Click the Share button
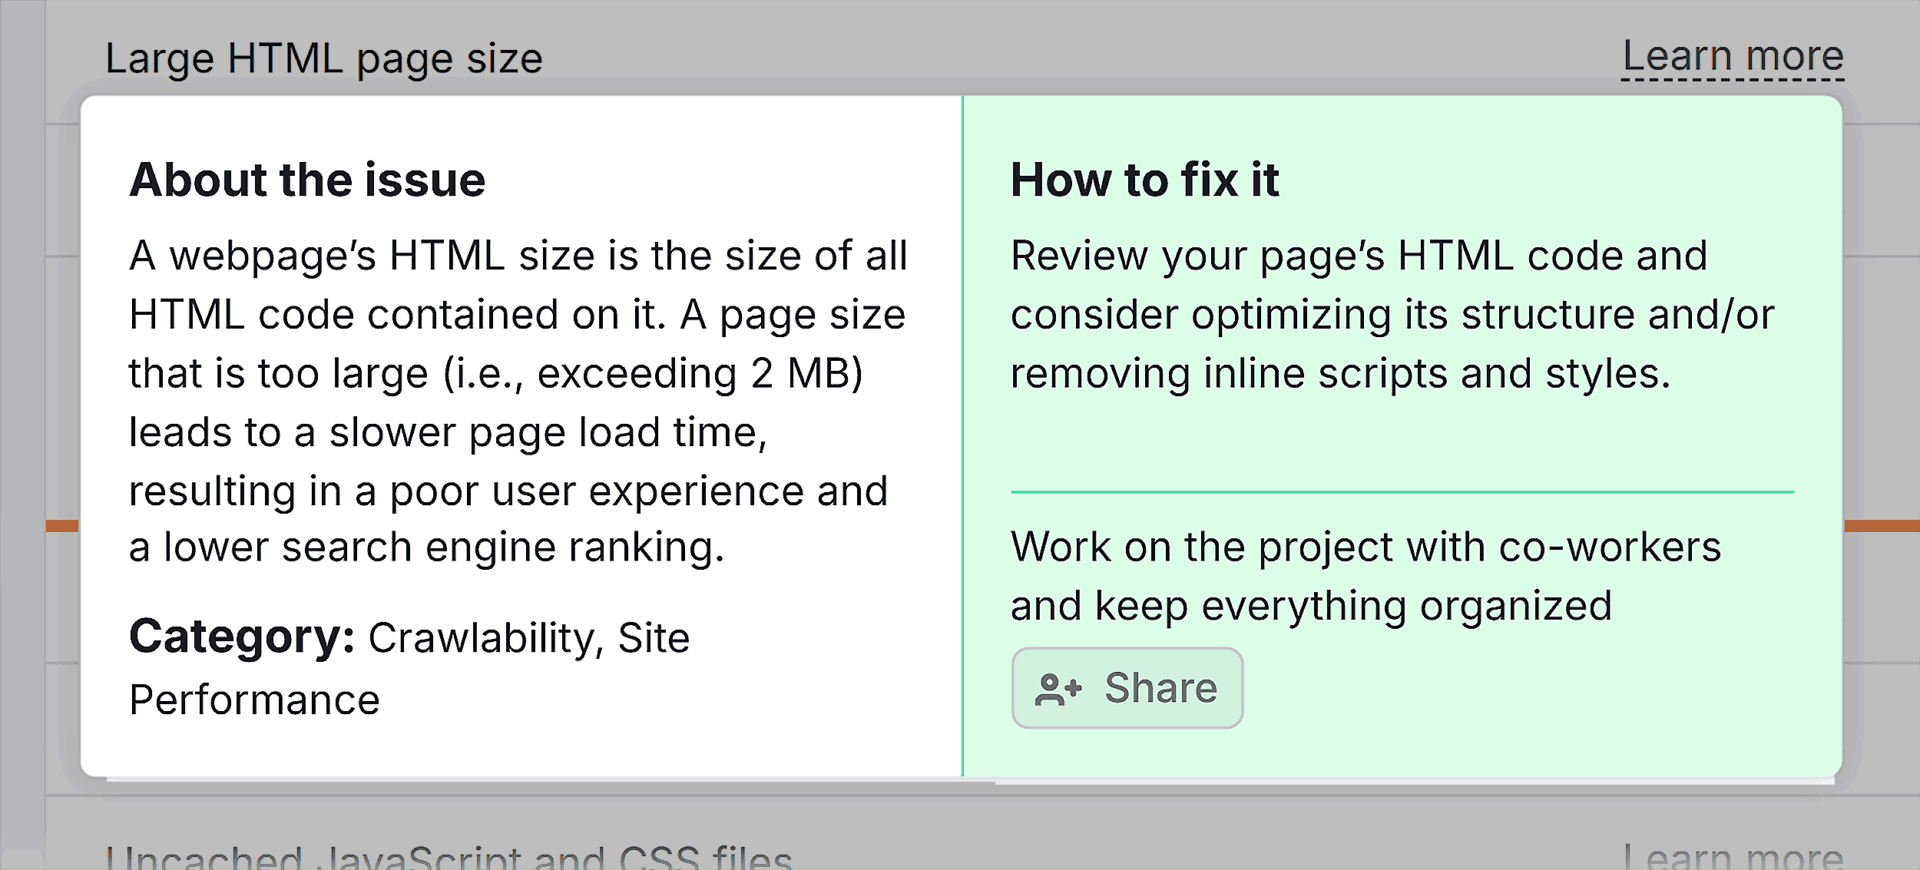The height and width of the screenshot is (870, 1920). pos(1127,688)
